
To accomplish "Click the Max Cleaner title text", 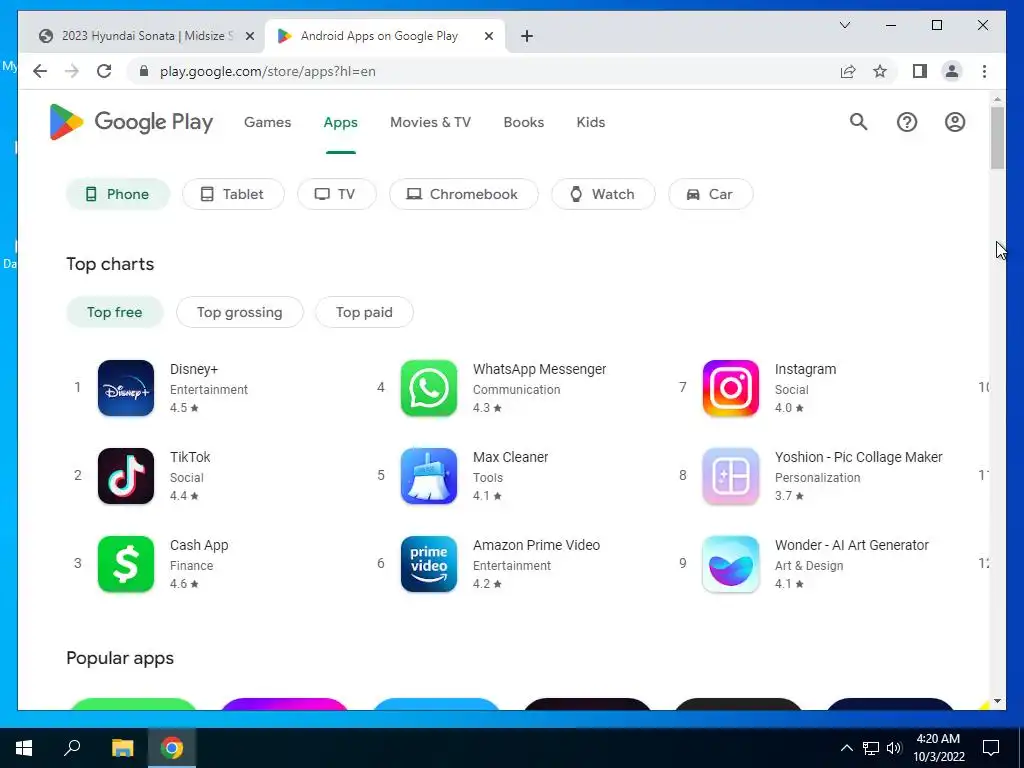I will [x=511, y=457].
